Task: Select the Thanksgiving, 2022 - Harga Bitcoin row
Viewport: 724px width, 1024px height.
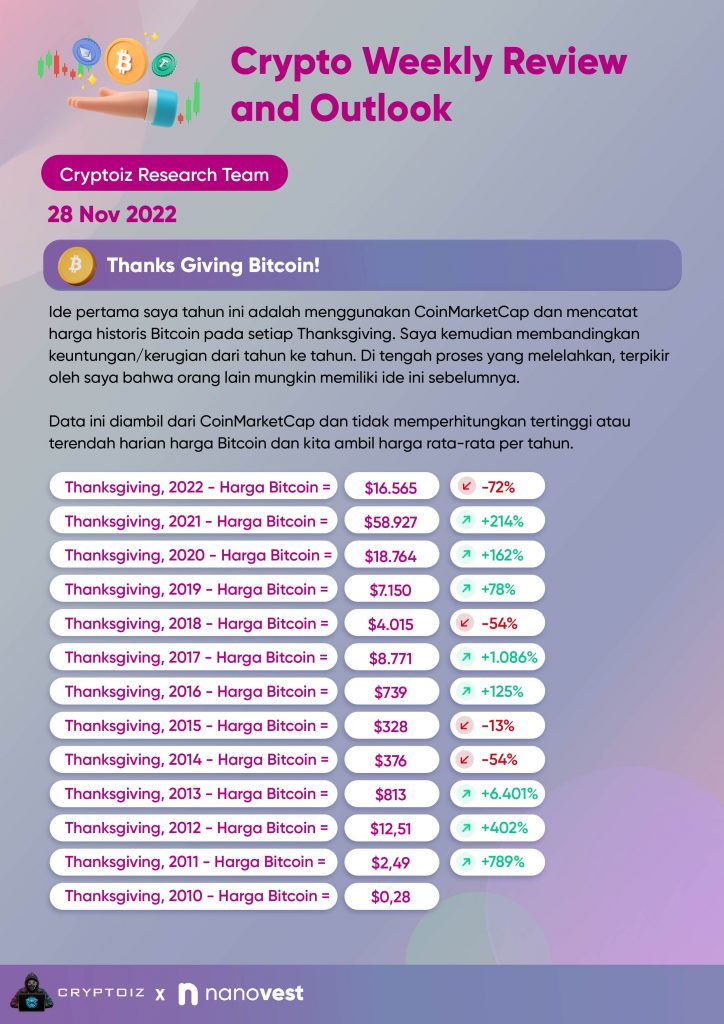Action: tap(193, 487)
